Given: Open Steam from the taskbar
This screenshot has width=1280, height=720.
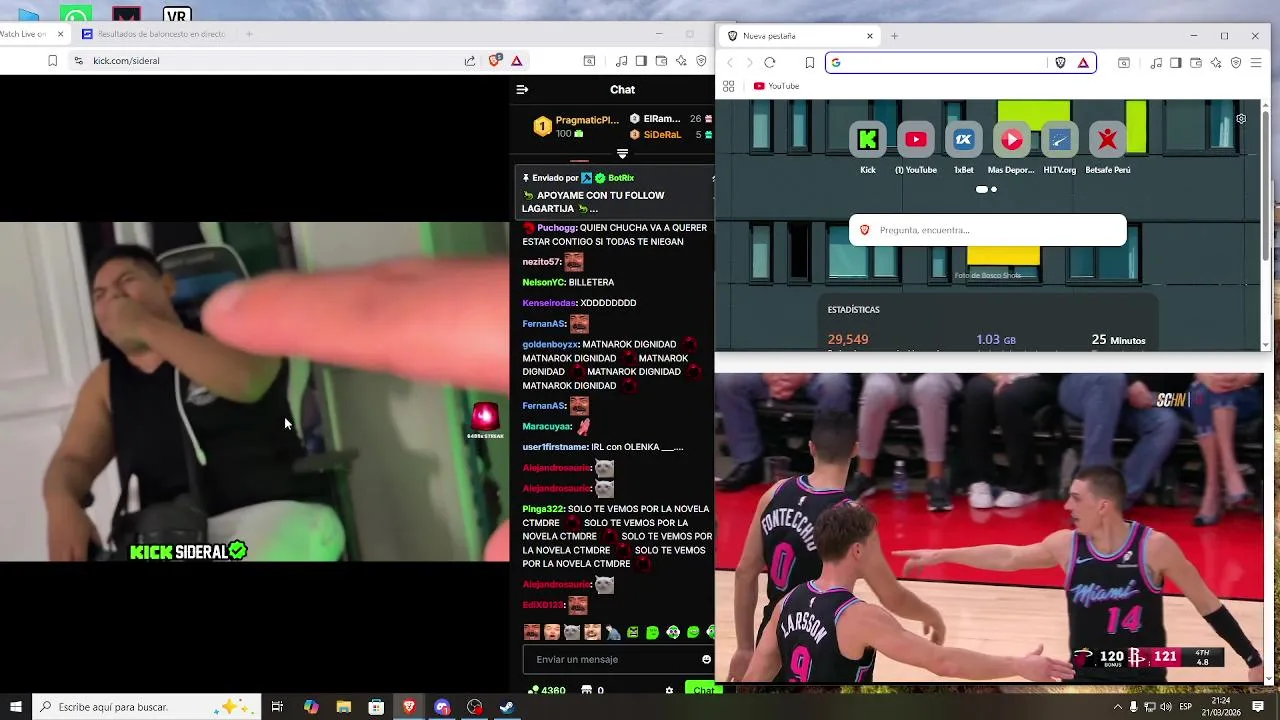Looking at the screenshot, I should tap(507, 707).
